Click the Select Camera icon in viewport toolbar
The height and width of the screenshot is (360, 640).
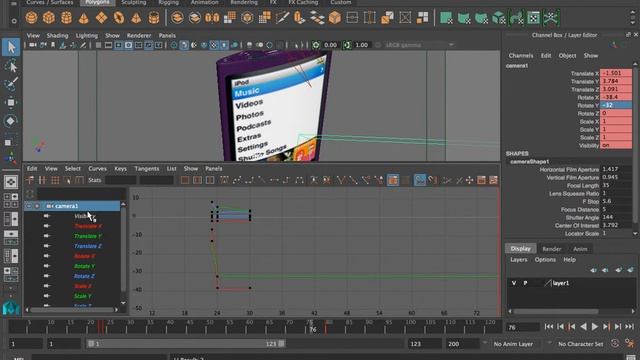33,45
